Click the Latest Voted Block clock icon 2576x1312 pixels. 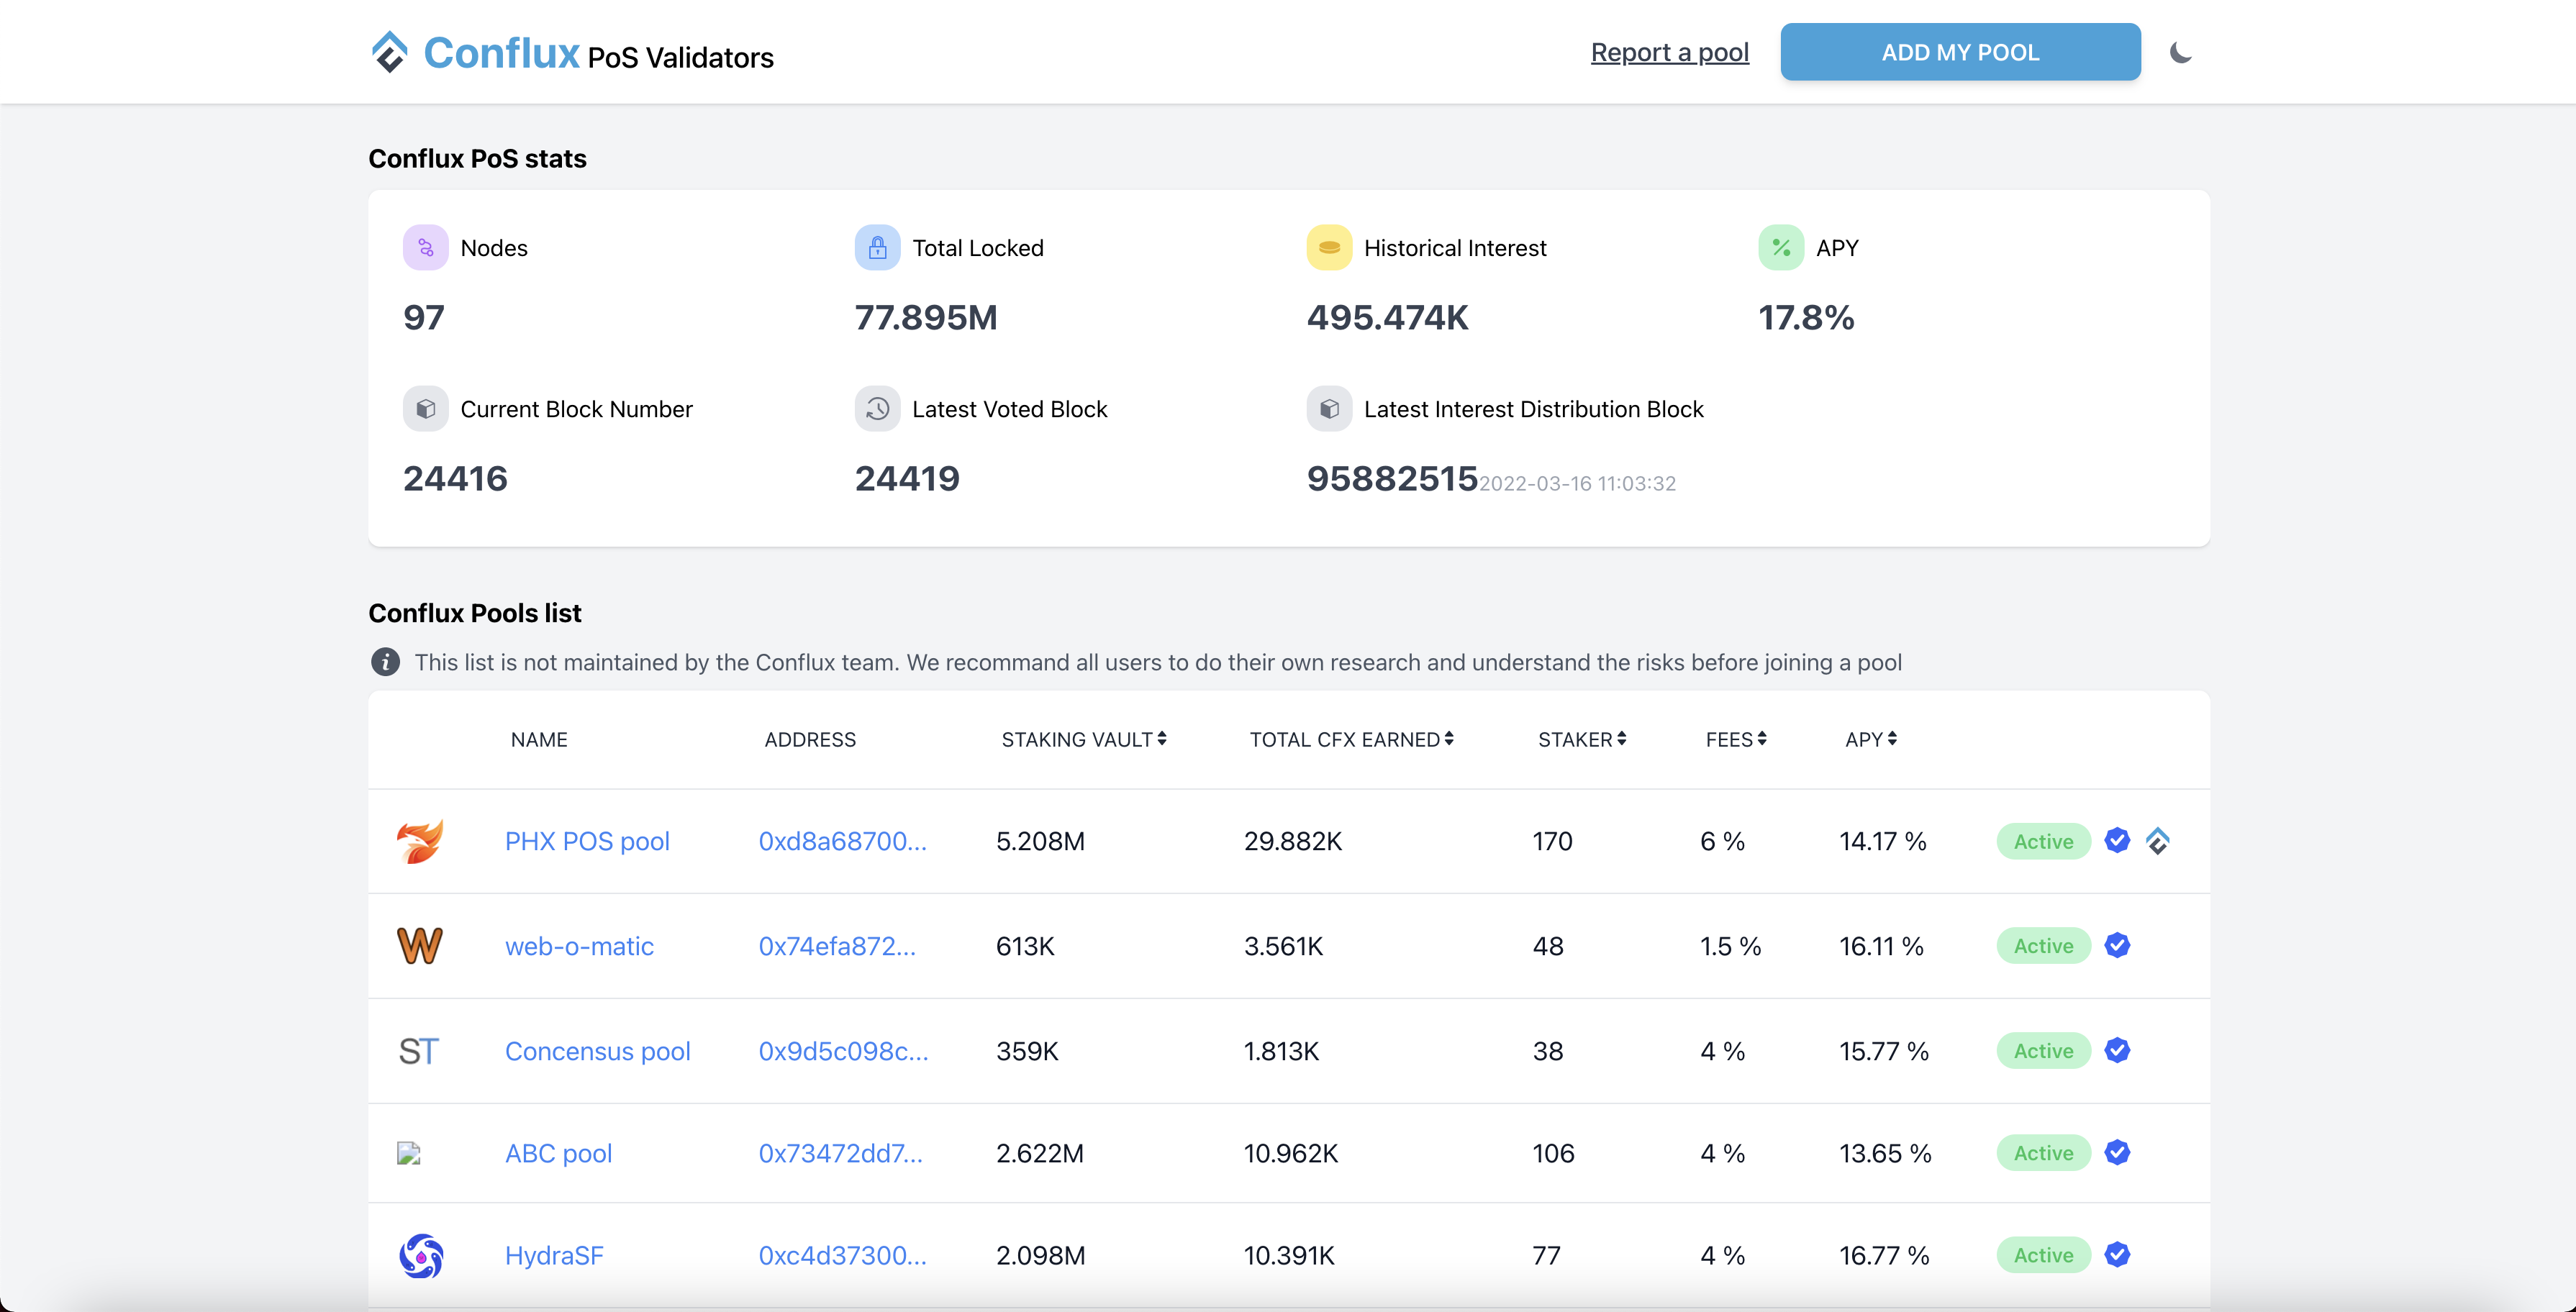[877, 409]
